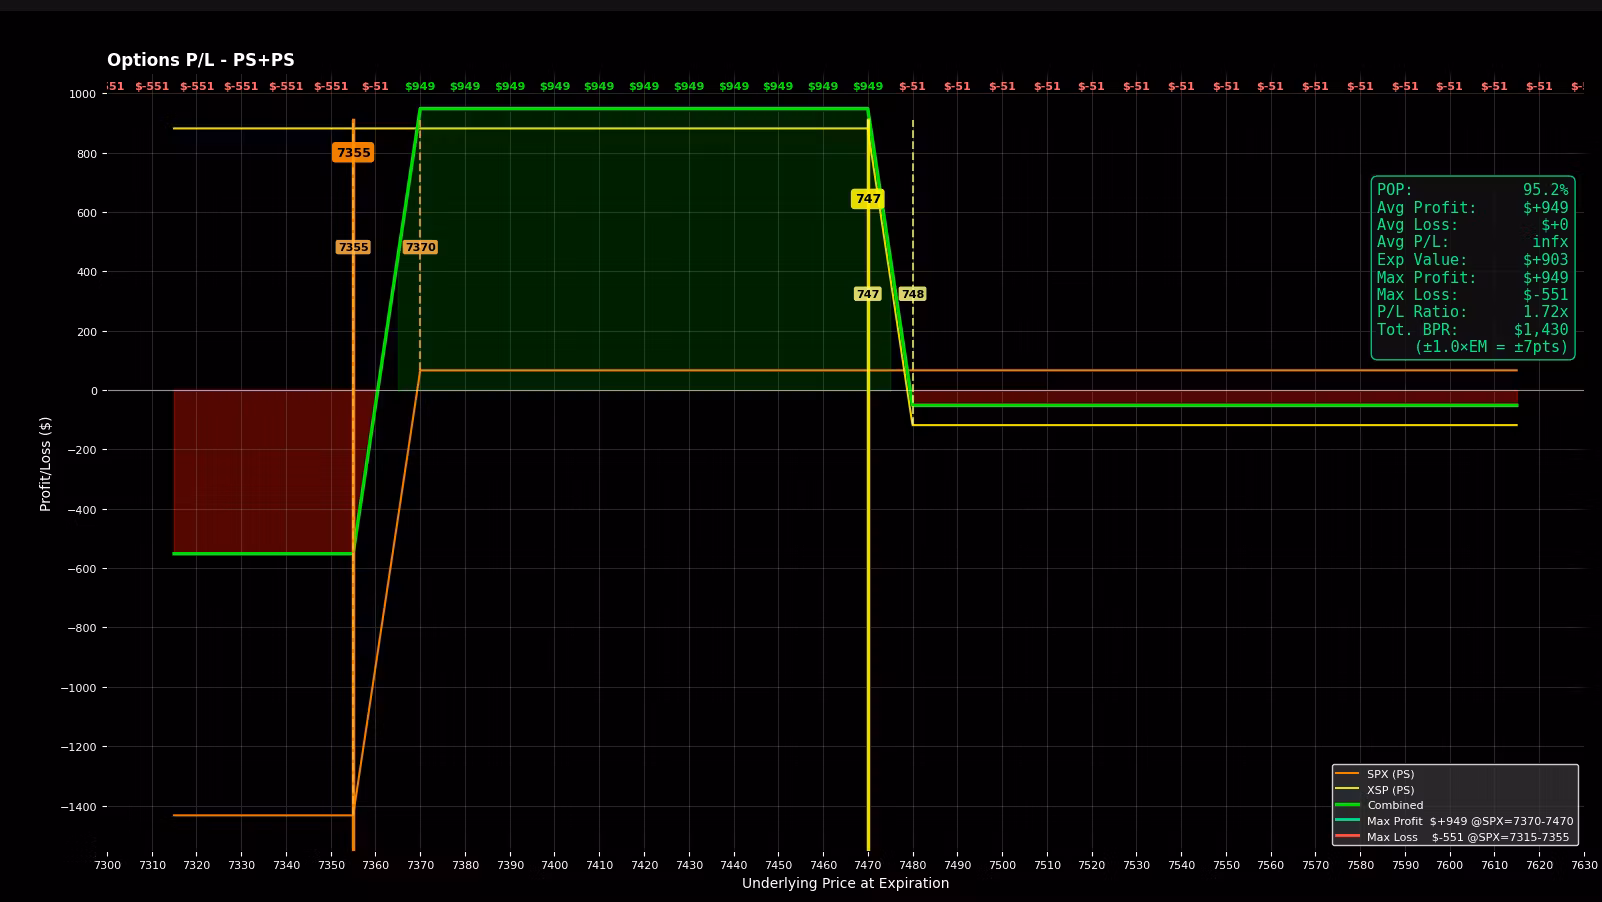Click the small 7355 label beside the 7370 label
The image size is (1602, 902).
(x=353, y=247)
